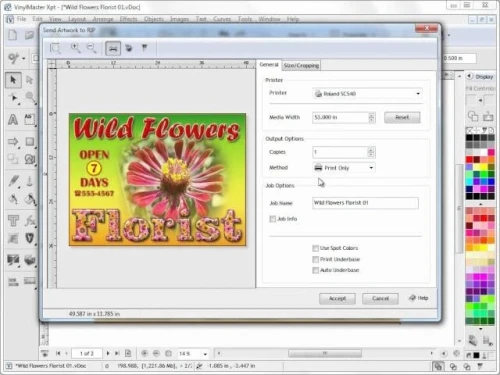Adjust the Media Width spinner arrows
500x375 pixels.
click(x=371, y=117)
